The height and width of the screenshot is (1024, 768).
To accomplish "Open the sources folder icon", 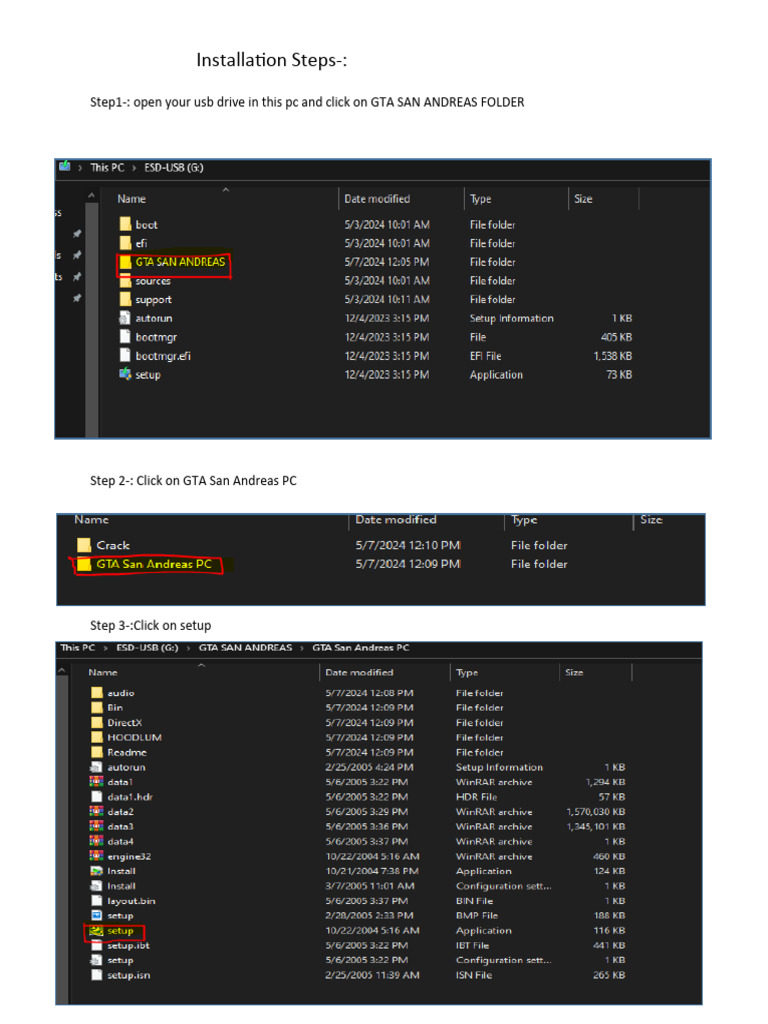I will 125,281.
